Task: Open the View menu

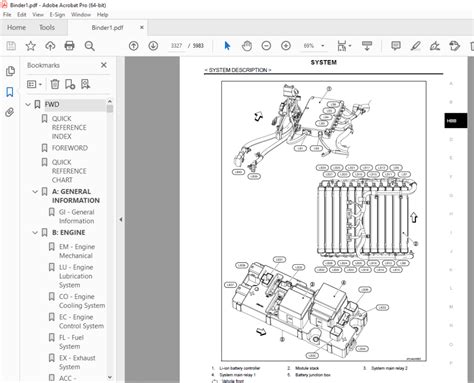Action: [38, 15]
